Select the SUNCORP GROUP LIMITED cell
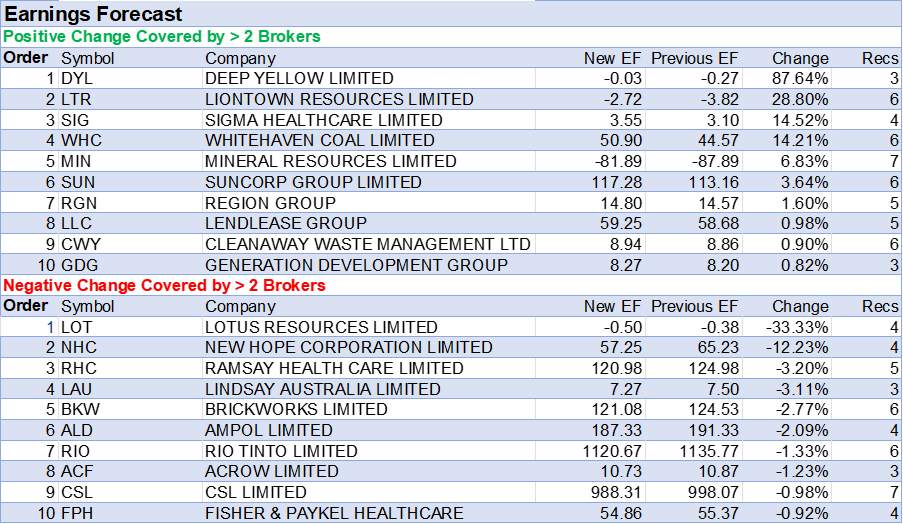 (313, 183)
